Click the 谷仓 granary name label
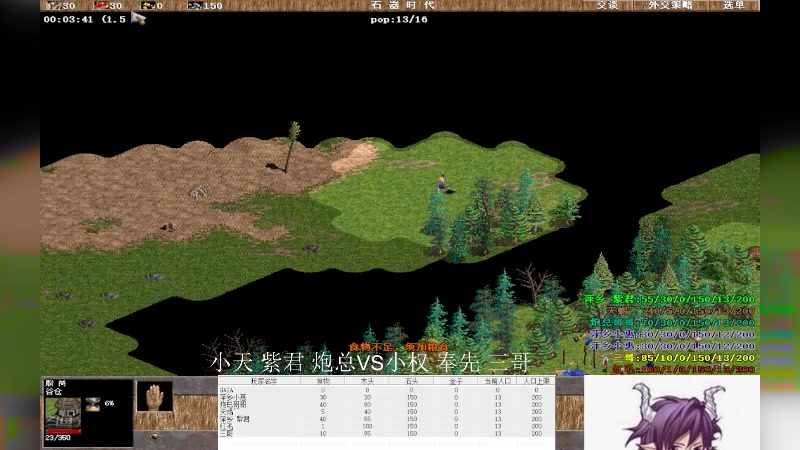This screenshot has width=800, height=450. (53, 391)
